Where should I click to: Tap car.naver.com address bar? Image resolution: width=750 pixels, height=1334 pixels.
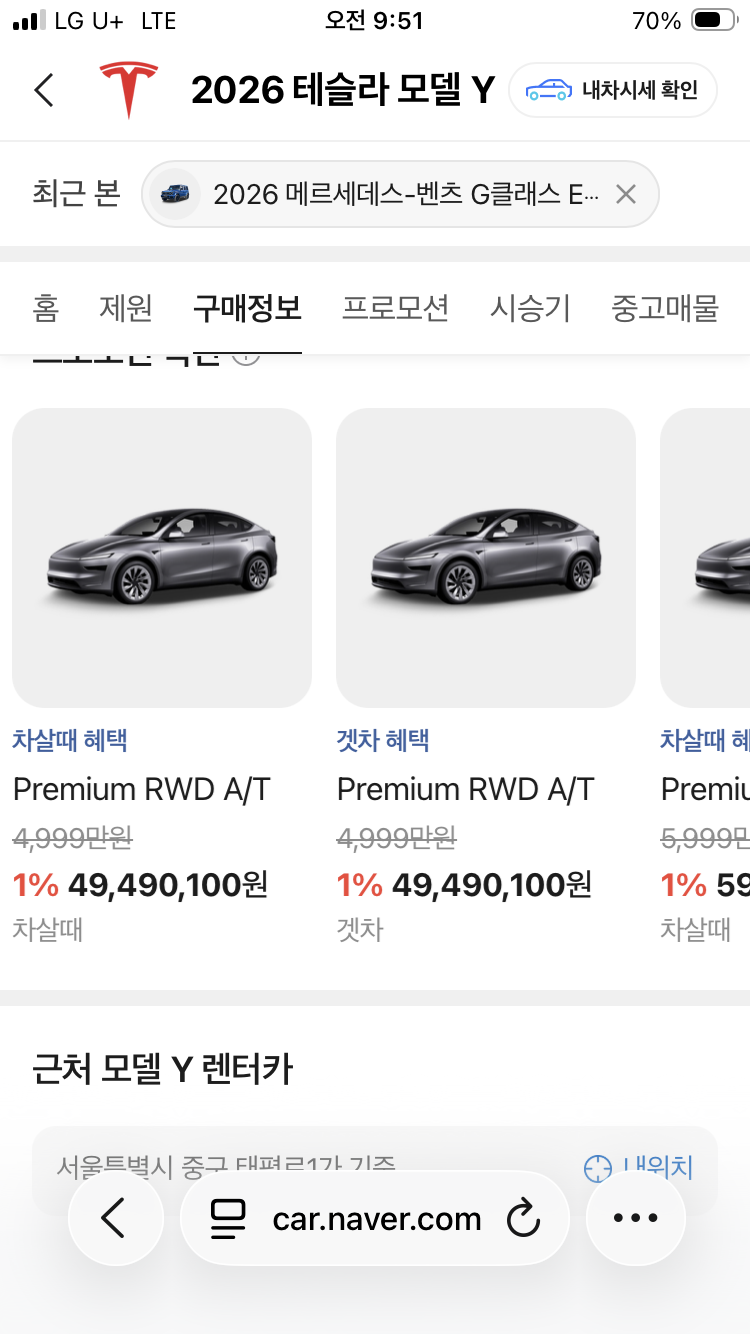click(x=375, y=1218)
